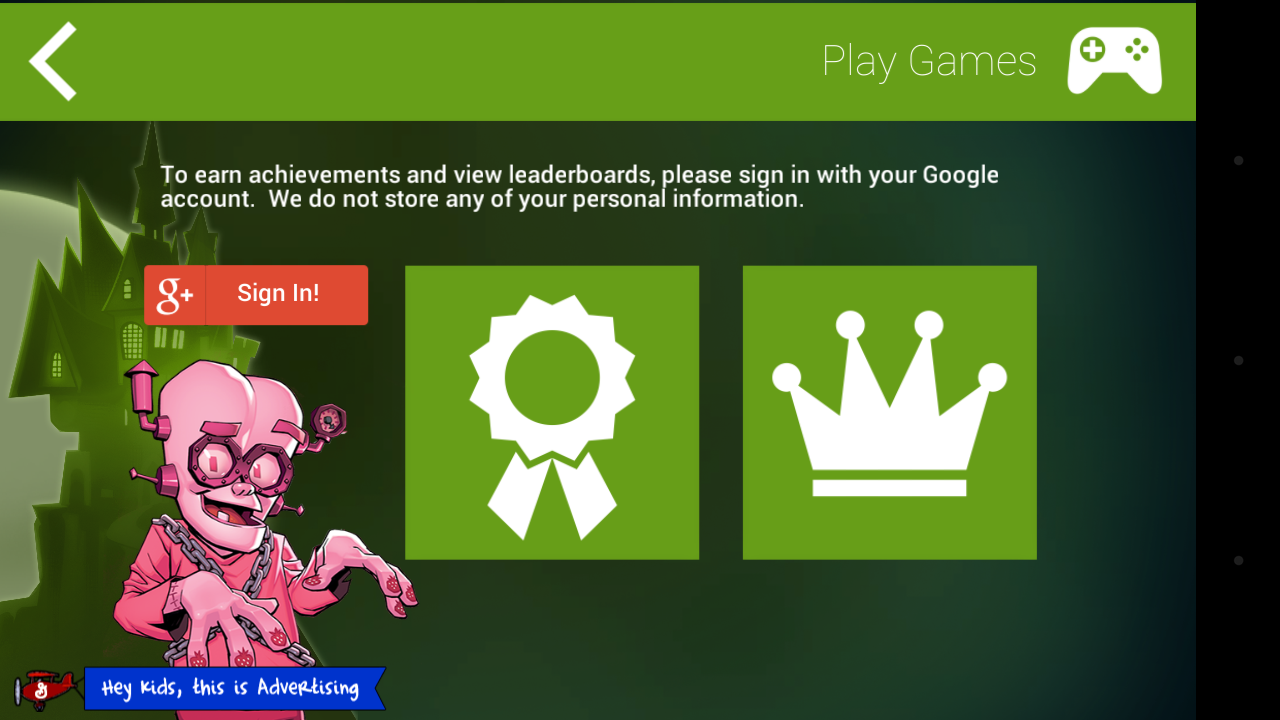This screenshot has width=1280, height=720.
Task: Open the achievements ribbon badge tile
Action: [x=552, y=412]
